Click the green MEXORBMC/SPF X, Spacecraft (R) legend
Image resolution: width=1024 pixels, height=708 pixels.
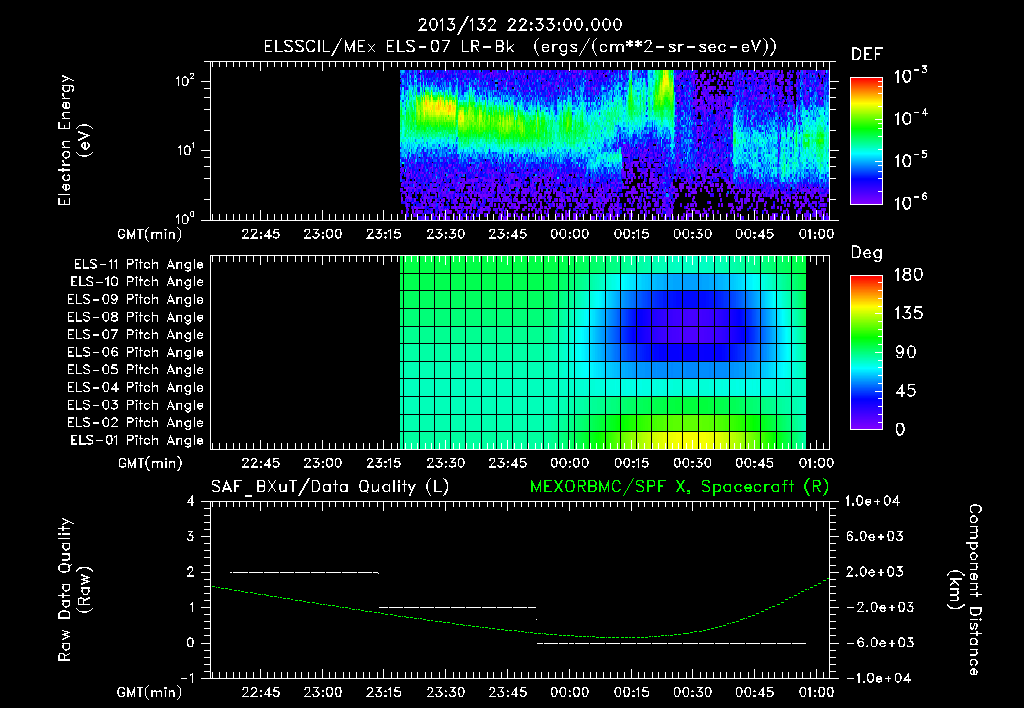[x=679, y=487]
